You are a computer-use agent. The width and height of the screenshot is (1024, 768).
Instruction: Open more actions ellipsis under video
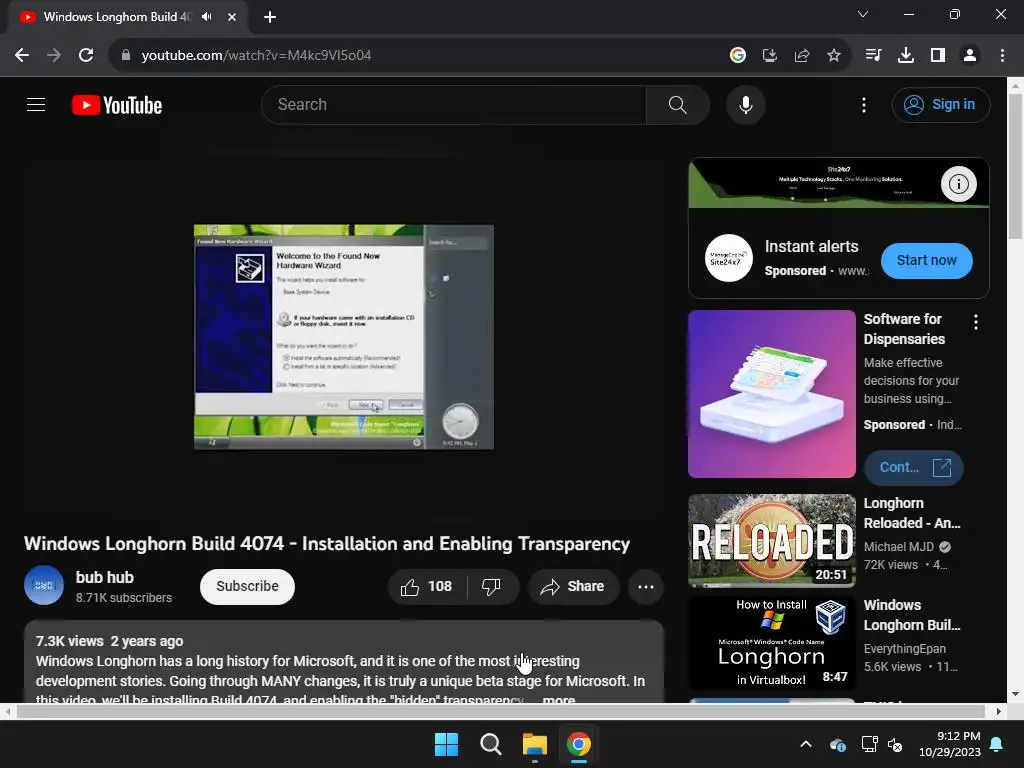(x=646, y=586)
